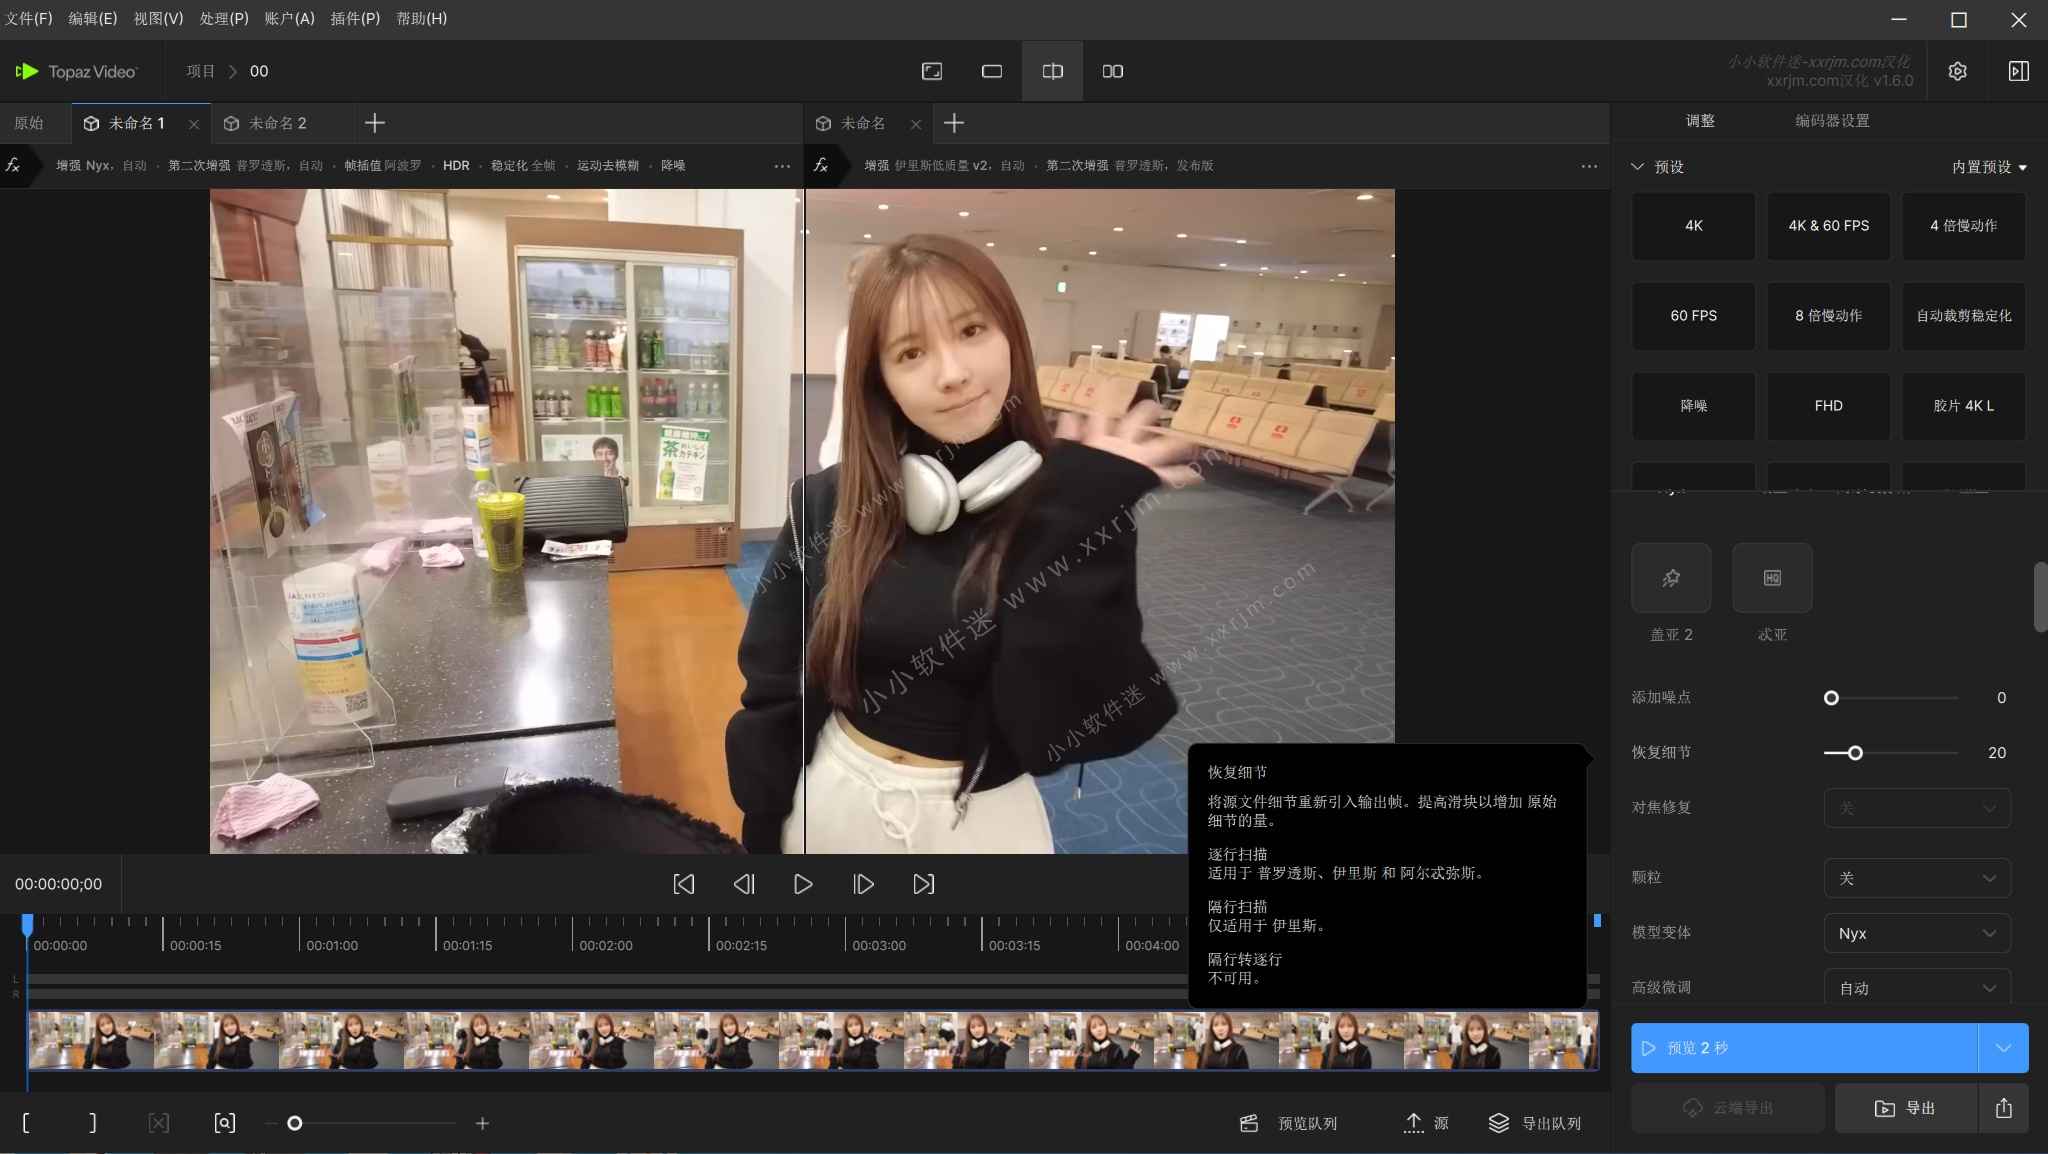This screenshot has height=1154, width=2048.
Task: Apply the 8 倍慢动作 preset
Action: point(1828,316)
